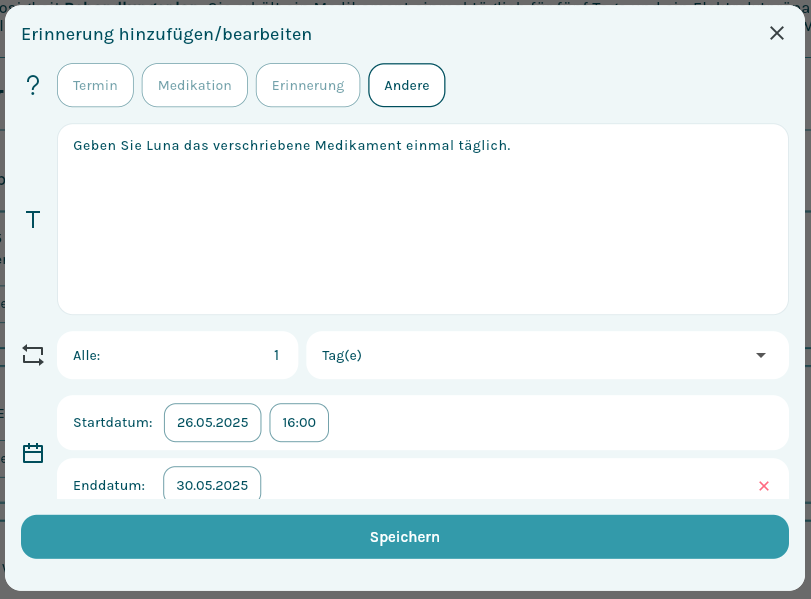Choose the Andere reminder type
Viewport: 811px width, 599px height.
pos(407,85)
